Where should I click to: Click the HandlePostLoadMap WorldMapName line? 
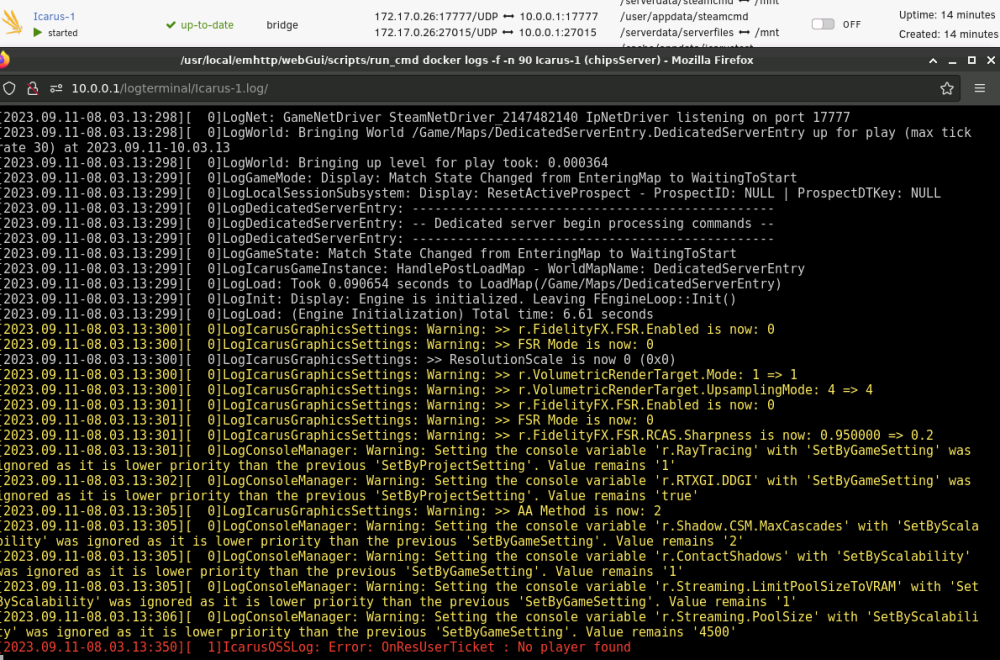click(402, 269)
